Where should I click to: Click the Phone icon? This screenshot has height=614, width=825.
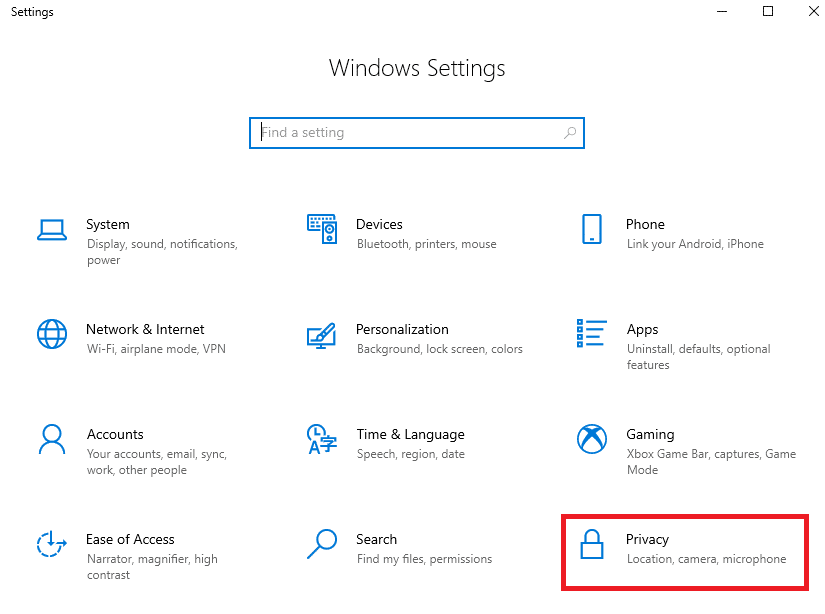[592, 229]
